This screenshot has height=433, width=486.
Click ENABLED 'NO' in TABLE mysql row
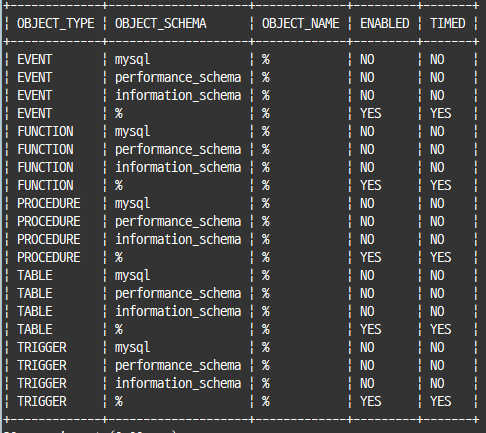click(x=367, y=276)
